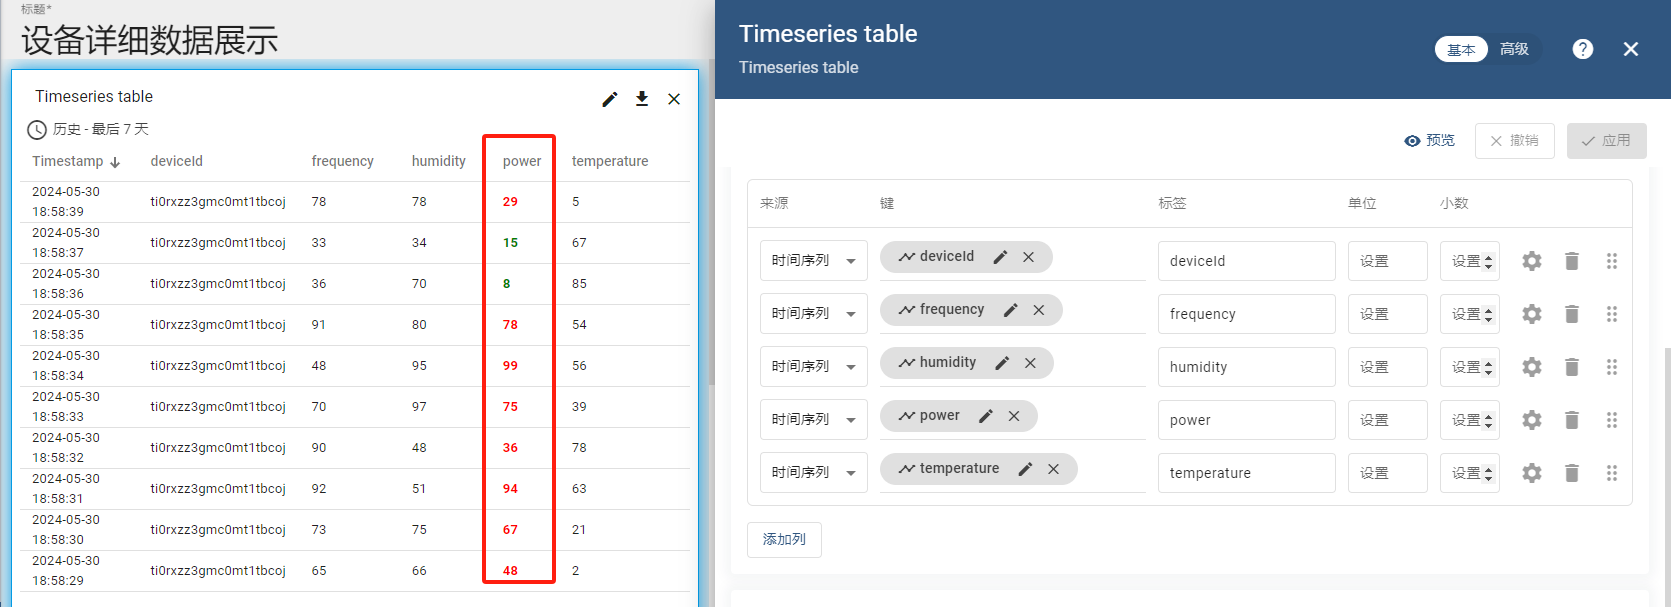Click the 添加列 add column button

[x=784, y=540]
